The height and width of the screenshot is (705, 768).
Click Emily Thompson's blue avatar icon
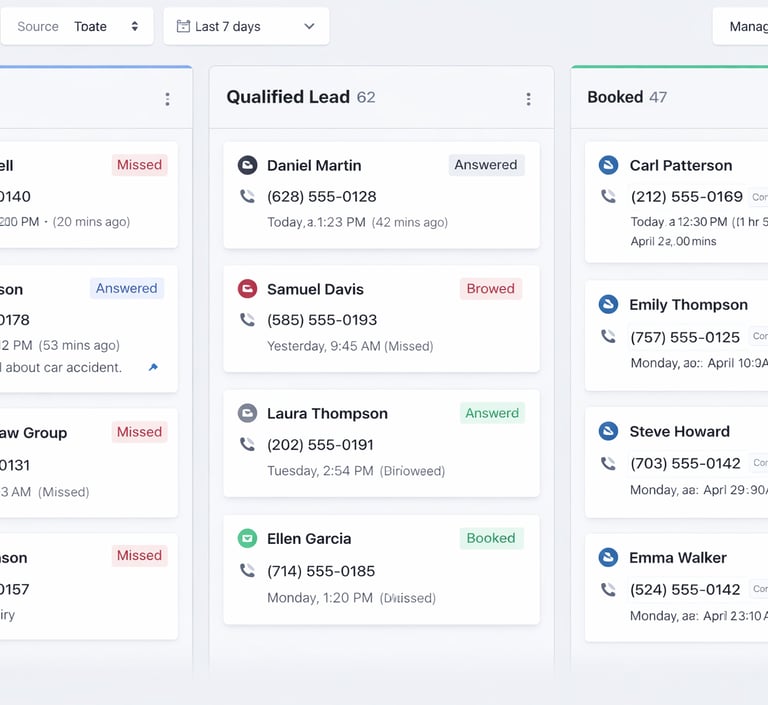[x=608, y=304]
